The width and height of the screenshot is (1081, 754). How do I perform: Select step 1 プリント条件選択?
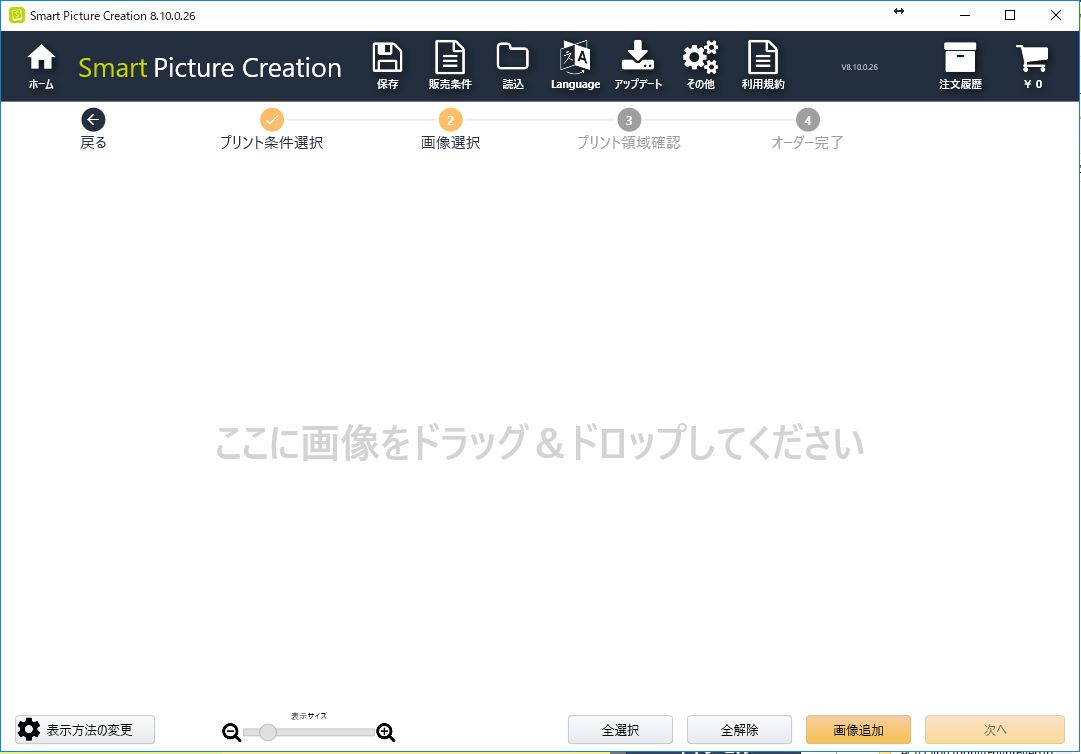(x=271, y=121)
